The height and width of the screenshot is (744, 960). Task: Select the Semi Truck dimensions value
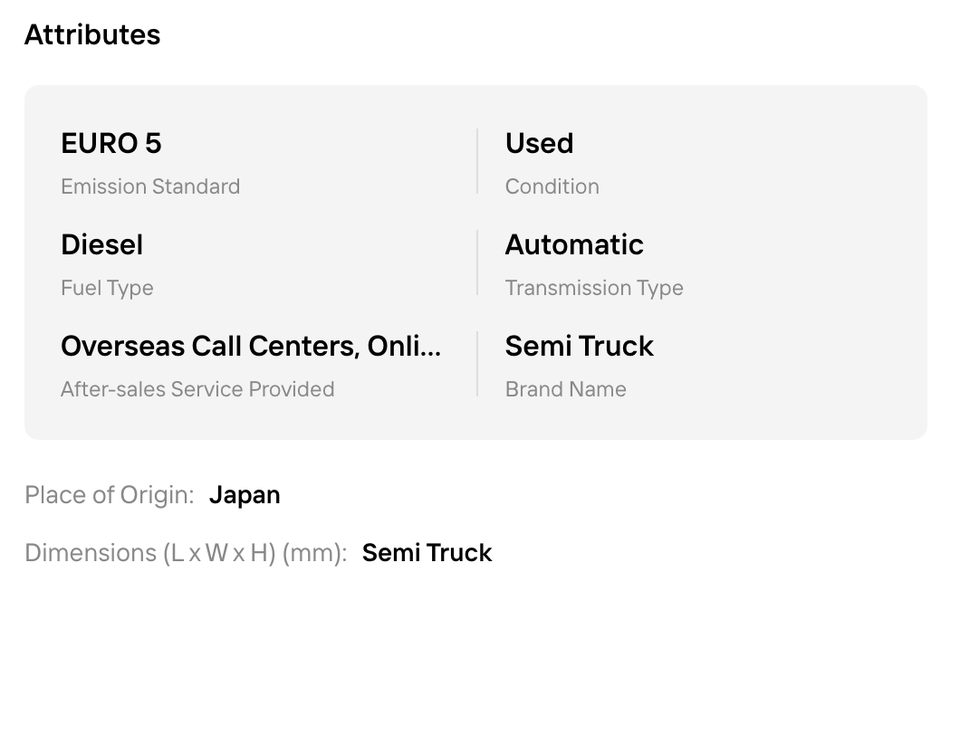click(x=427, y=553)
